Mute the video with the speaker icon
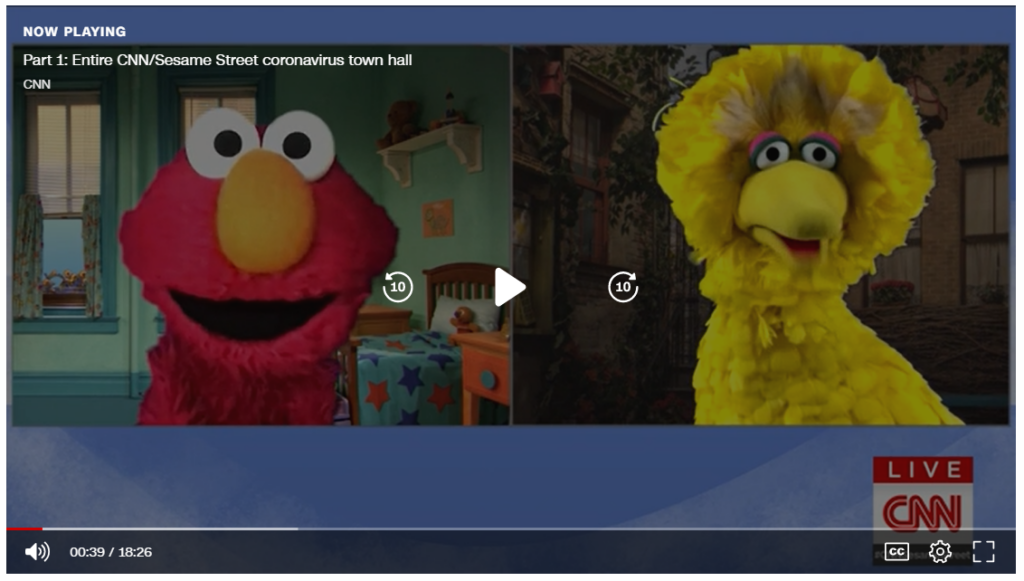Screen dimensions: 1024x581 click(37, 552)
